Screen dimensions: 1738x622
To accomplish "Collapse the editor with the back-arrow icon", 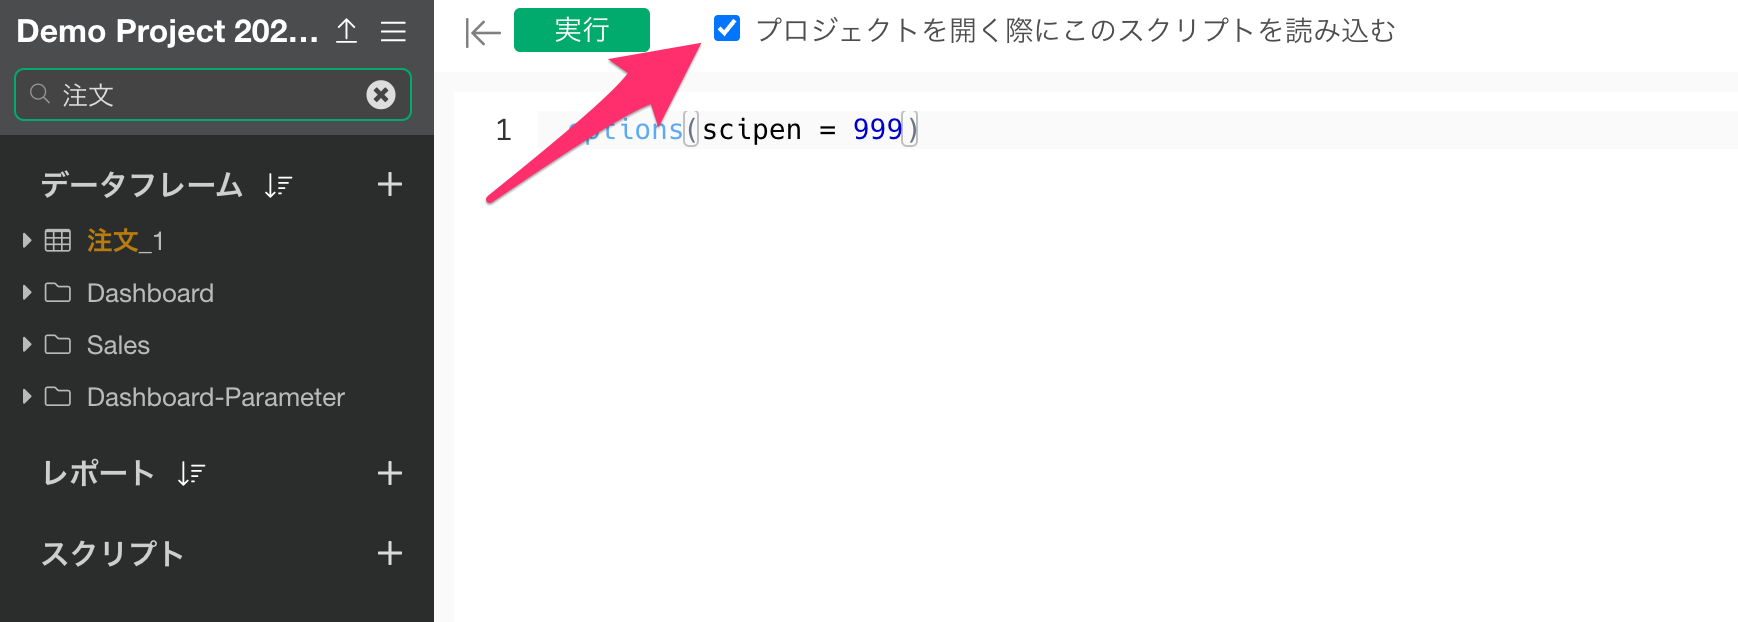I will 482,33.
